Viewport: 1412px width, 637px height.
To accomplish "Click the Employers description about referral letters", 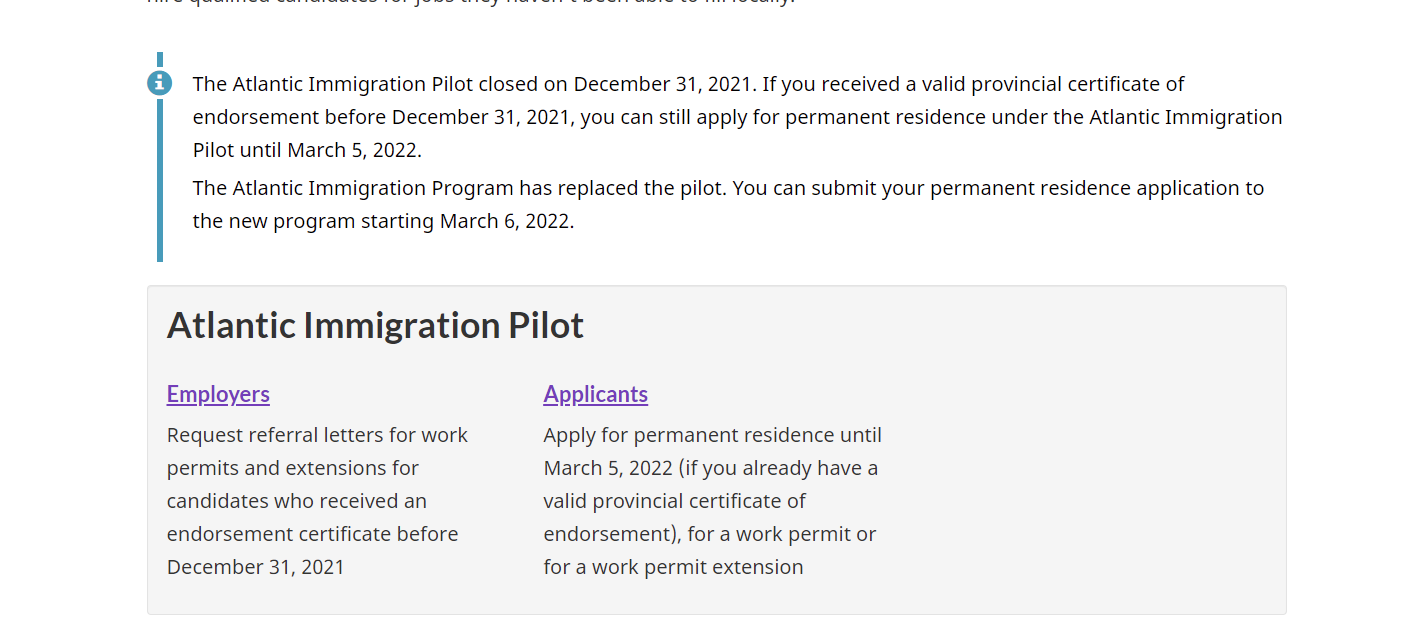I will [x=317, y=501].
